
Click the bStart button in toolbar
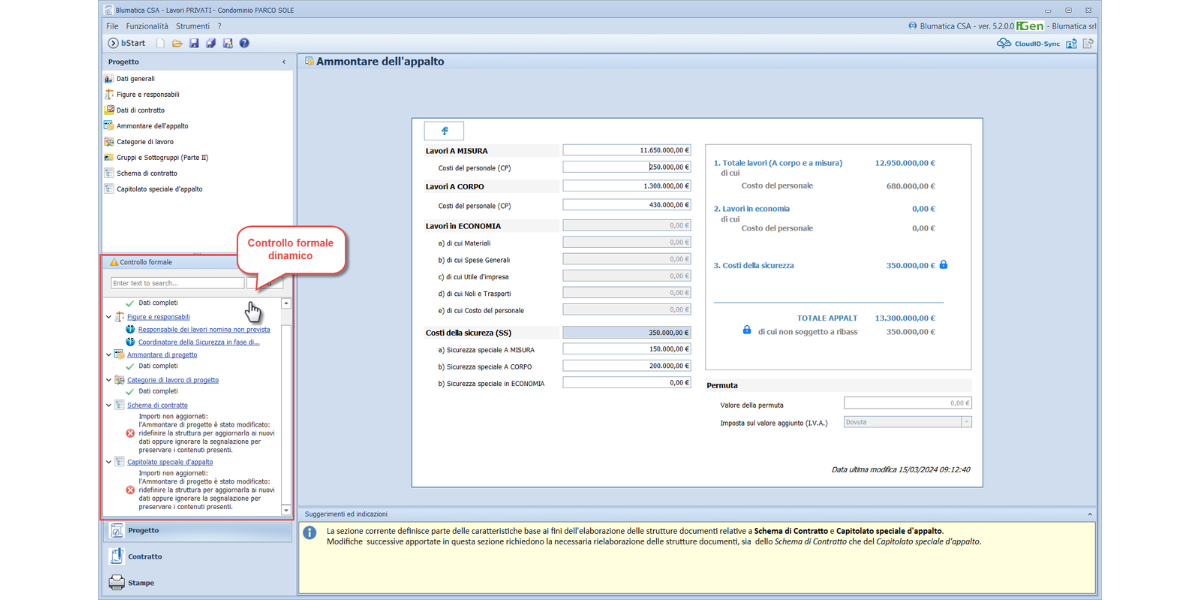tap(127, 43)
